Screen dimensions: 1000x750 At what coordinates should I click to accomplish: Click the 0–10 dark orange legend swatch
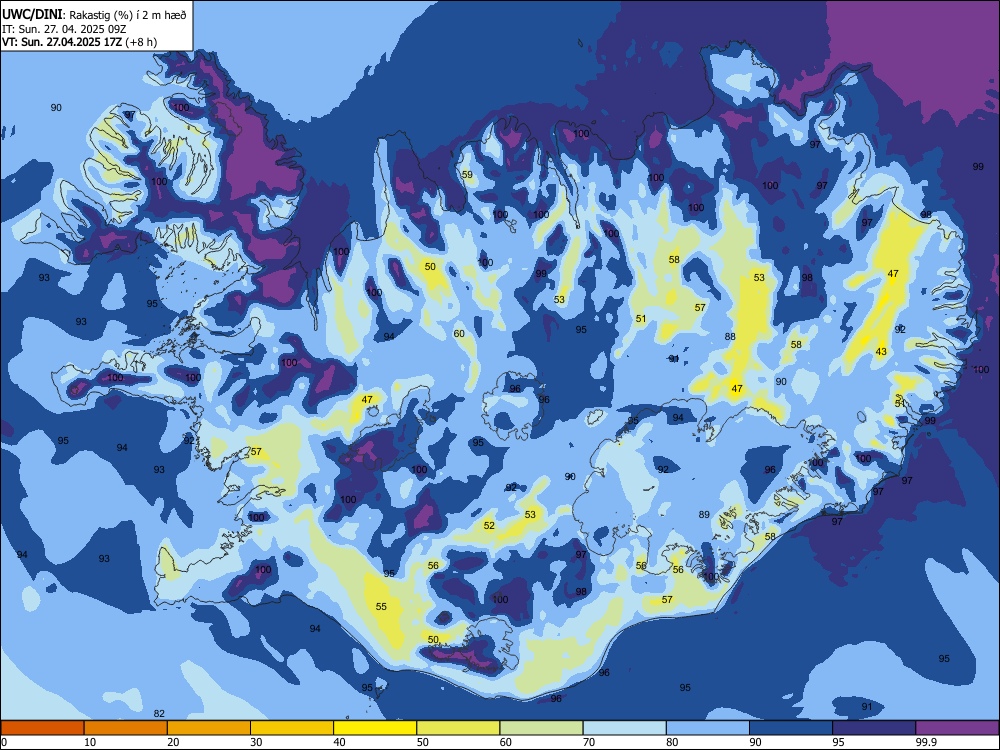[42, 728]
